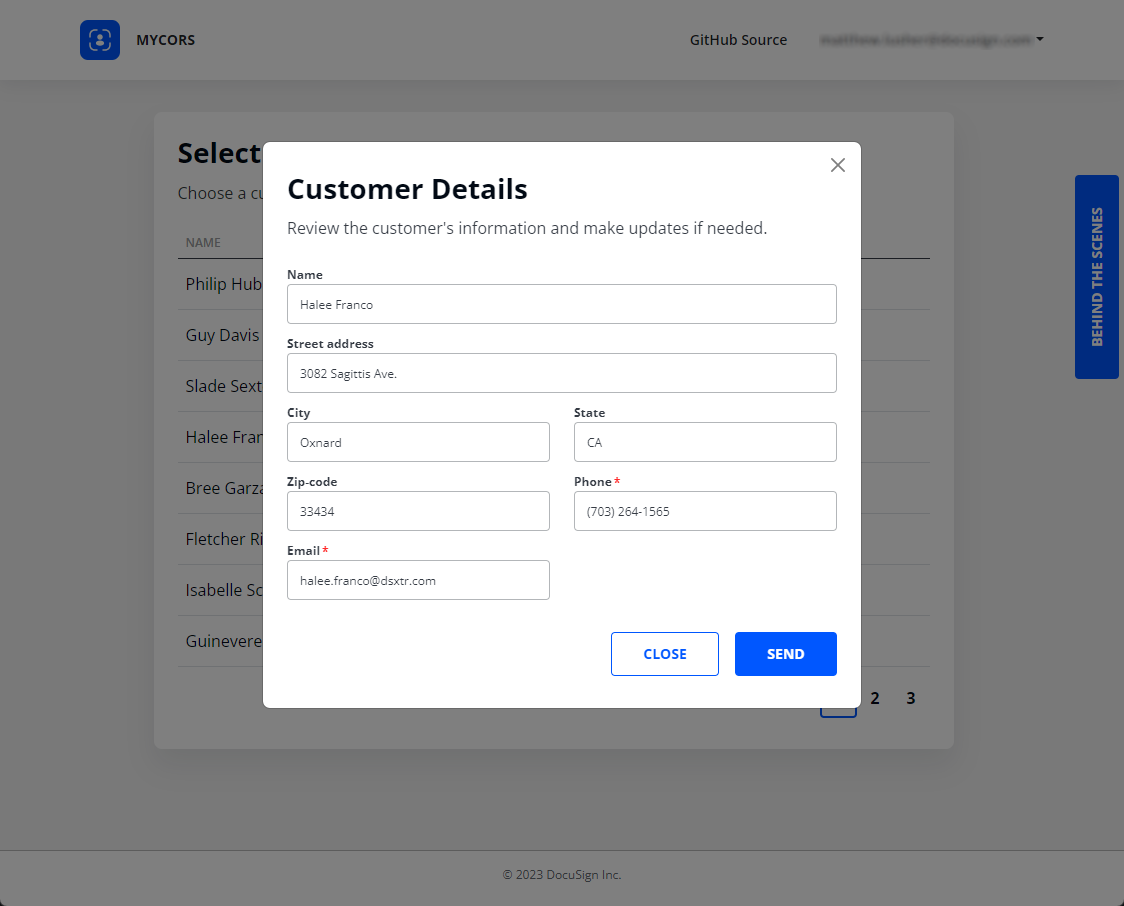Go to page 3 of the customer list
Image resolution: width=1124 pixels, height=906 pixels.
coord(911,698)
